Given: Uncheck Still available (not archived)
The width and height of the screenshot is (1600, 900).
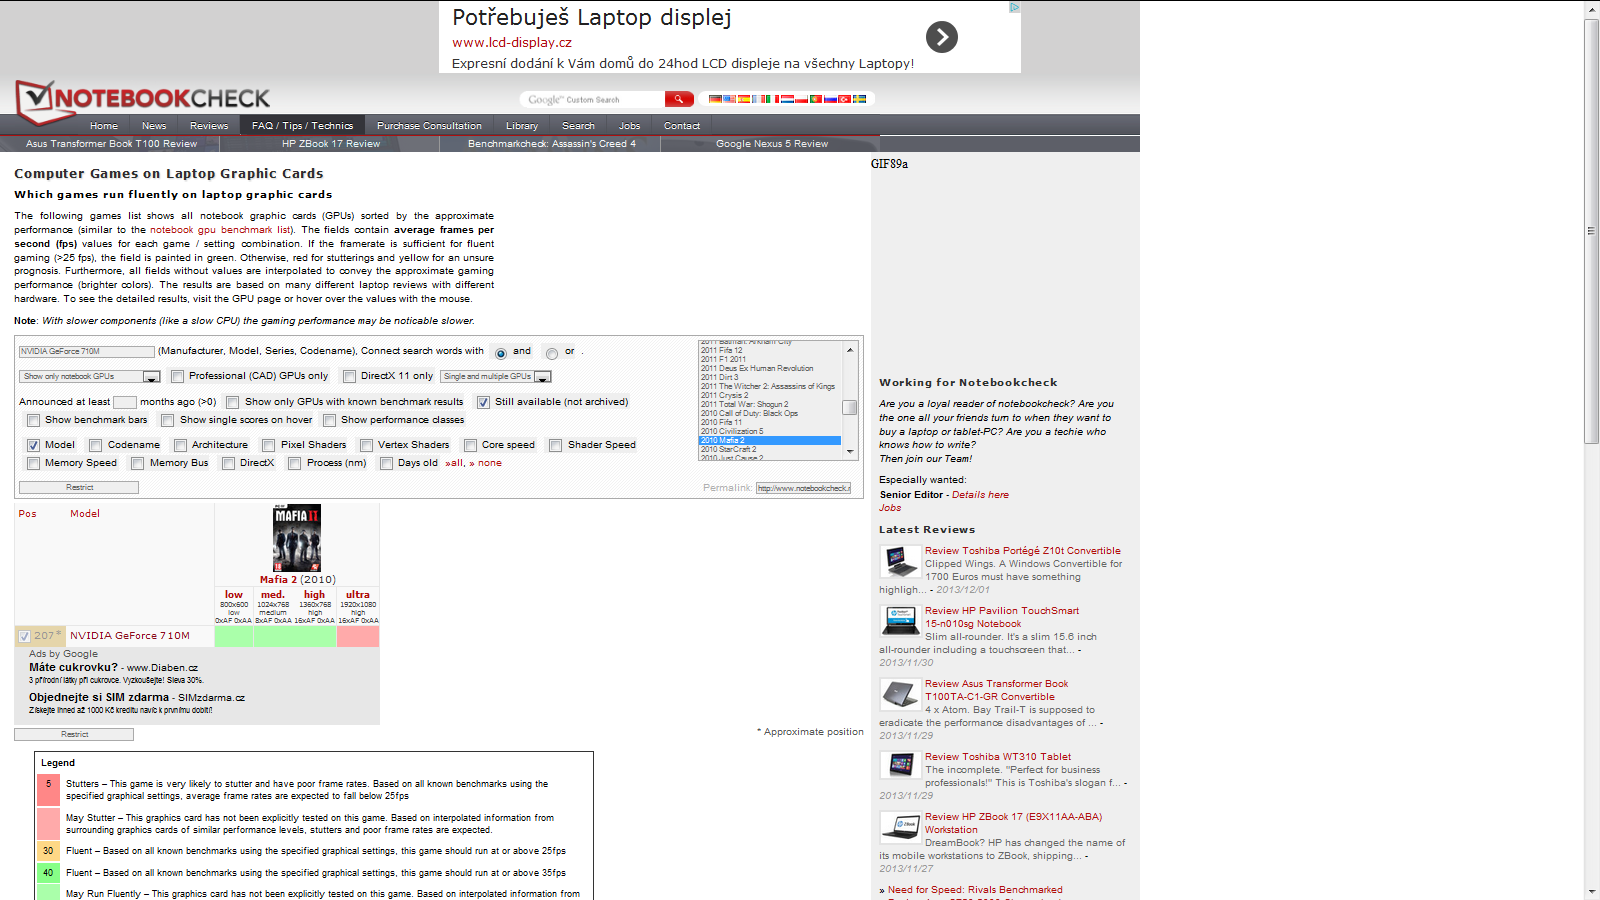Looking at the screenshot, I should (483, 403).
